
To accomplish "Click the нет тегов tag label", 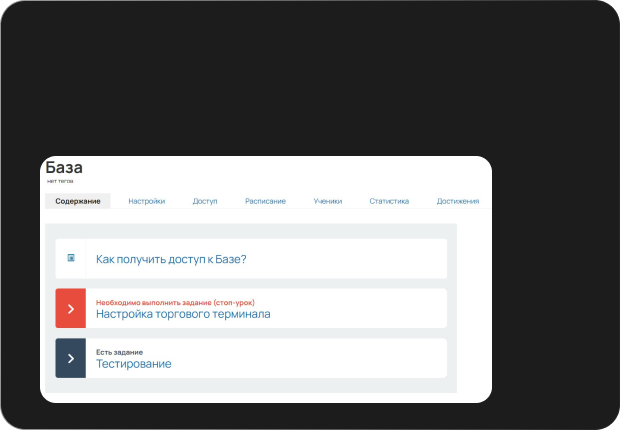I will click(60, 181).
